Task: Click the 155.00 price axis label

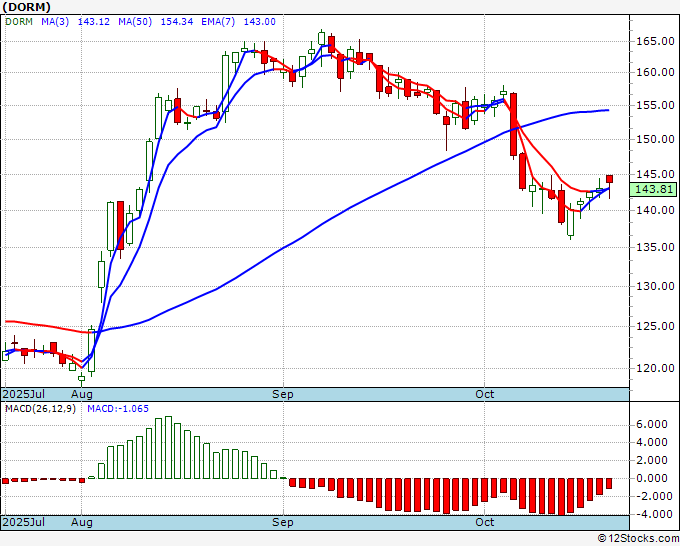Action: pos(655,105)
